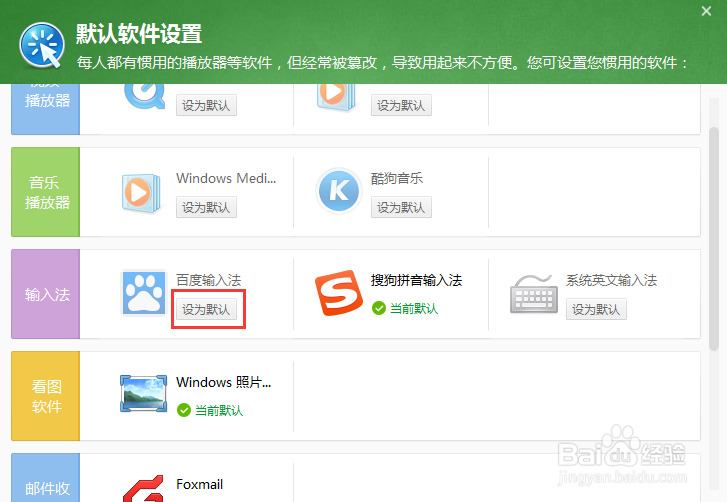Click 当前默认 status under 搜狗拼音输入法
727x502 pixels.
405,308
